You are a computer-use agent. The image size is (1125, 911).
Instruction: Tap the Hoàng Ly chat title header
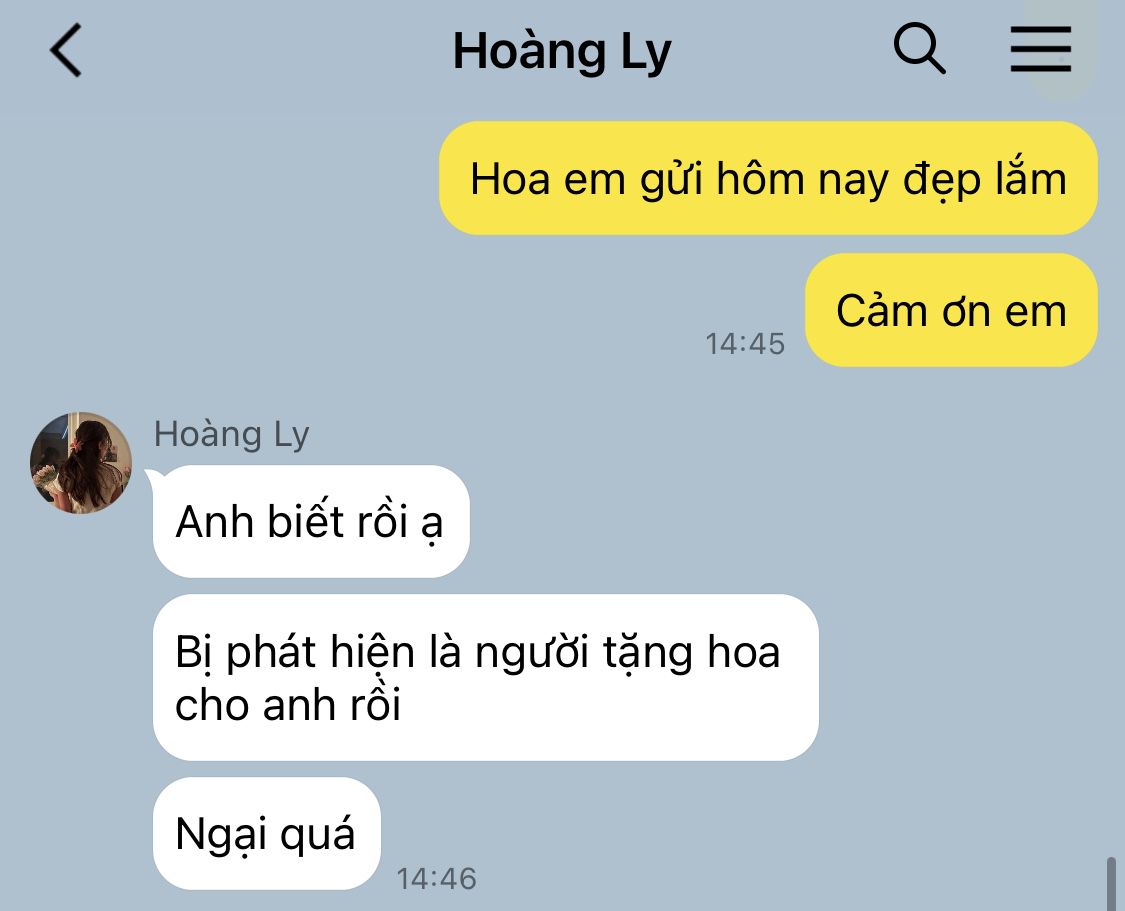(x=562, y=52)
